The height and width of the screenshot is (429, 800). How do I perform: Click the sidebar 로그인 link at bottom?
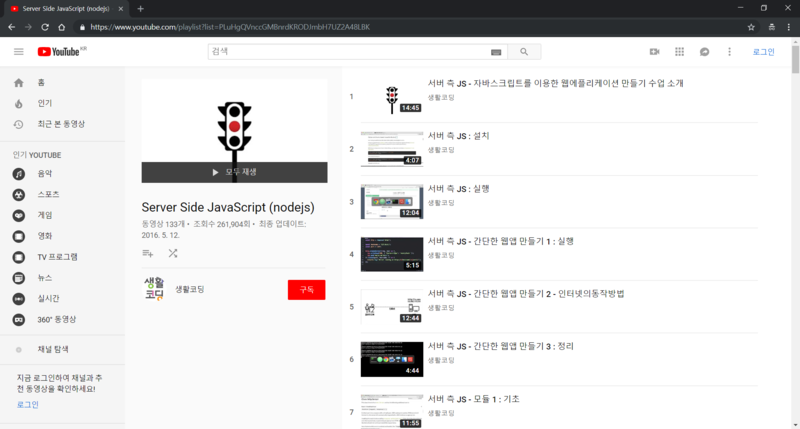click(x=28, y=405)
